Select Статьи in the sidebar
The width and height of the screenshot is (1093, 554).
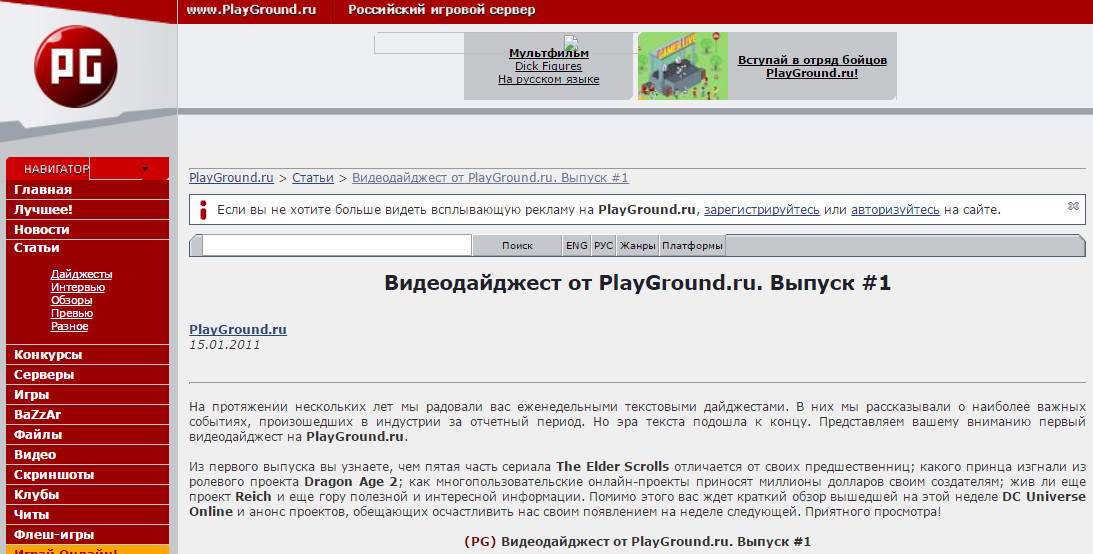[x=36, y=248]
